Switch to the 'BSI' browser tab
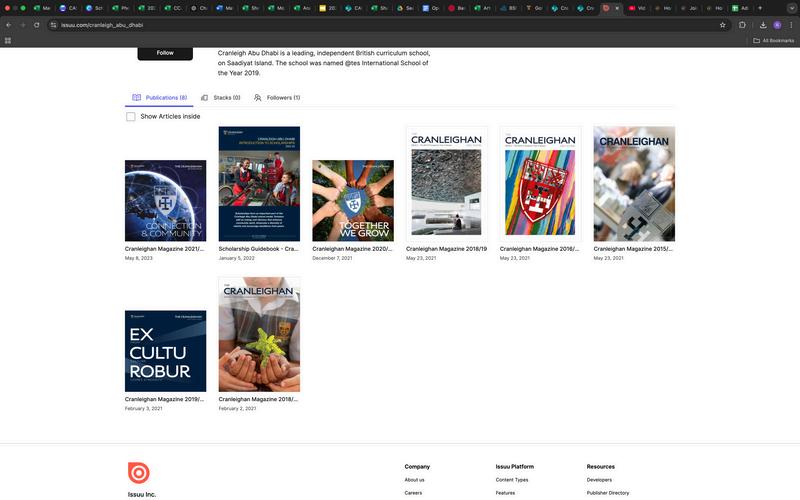Viewport: 800px width, 500px height. pyautogui.click(x=508, y=8)
